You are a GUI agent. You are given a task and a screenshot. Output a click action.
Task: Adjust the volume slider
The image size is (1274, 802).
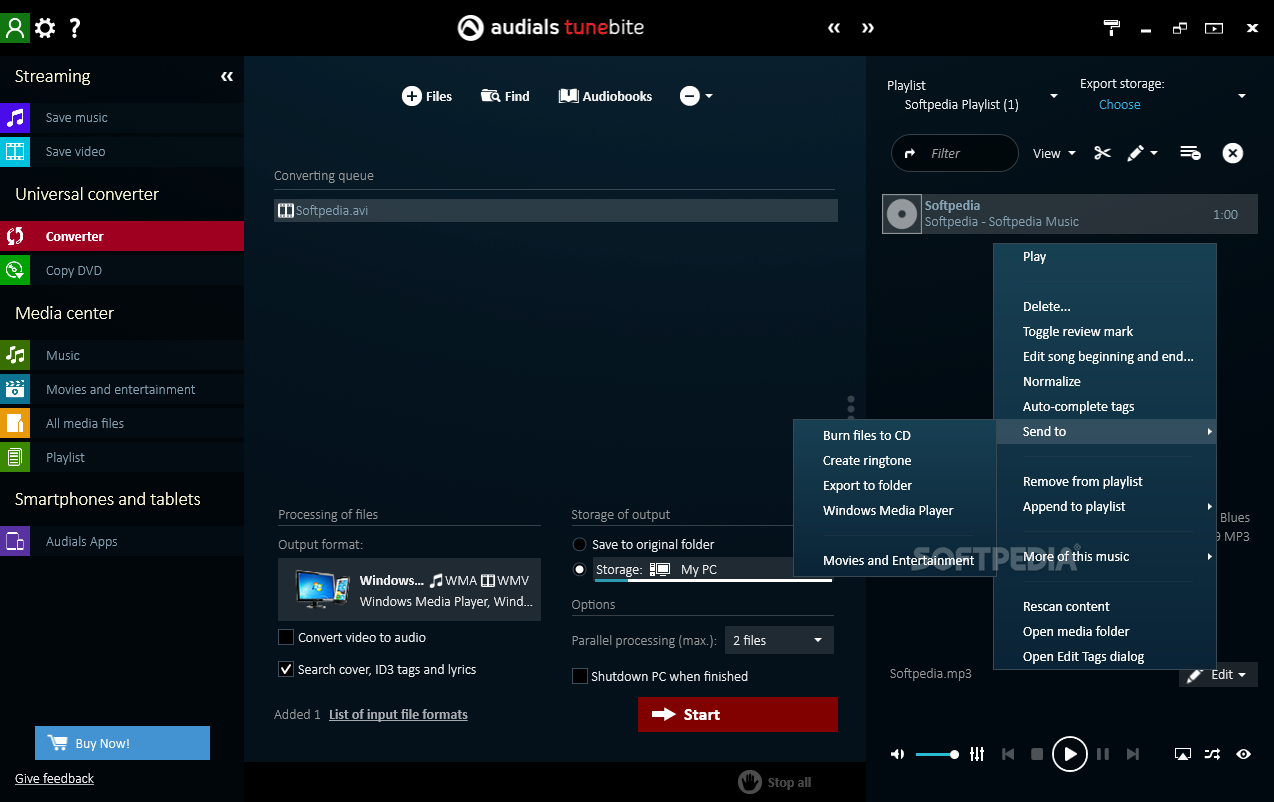click(937, 754)
